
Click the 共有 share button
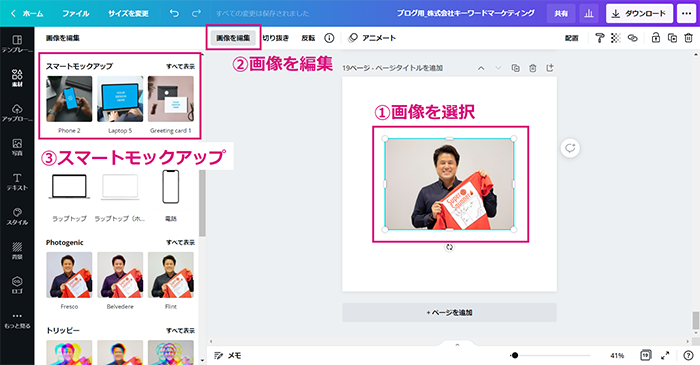click(x=561, y=13)
